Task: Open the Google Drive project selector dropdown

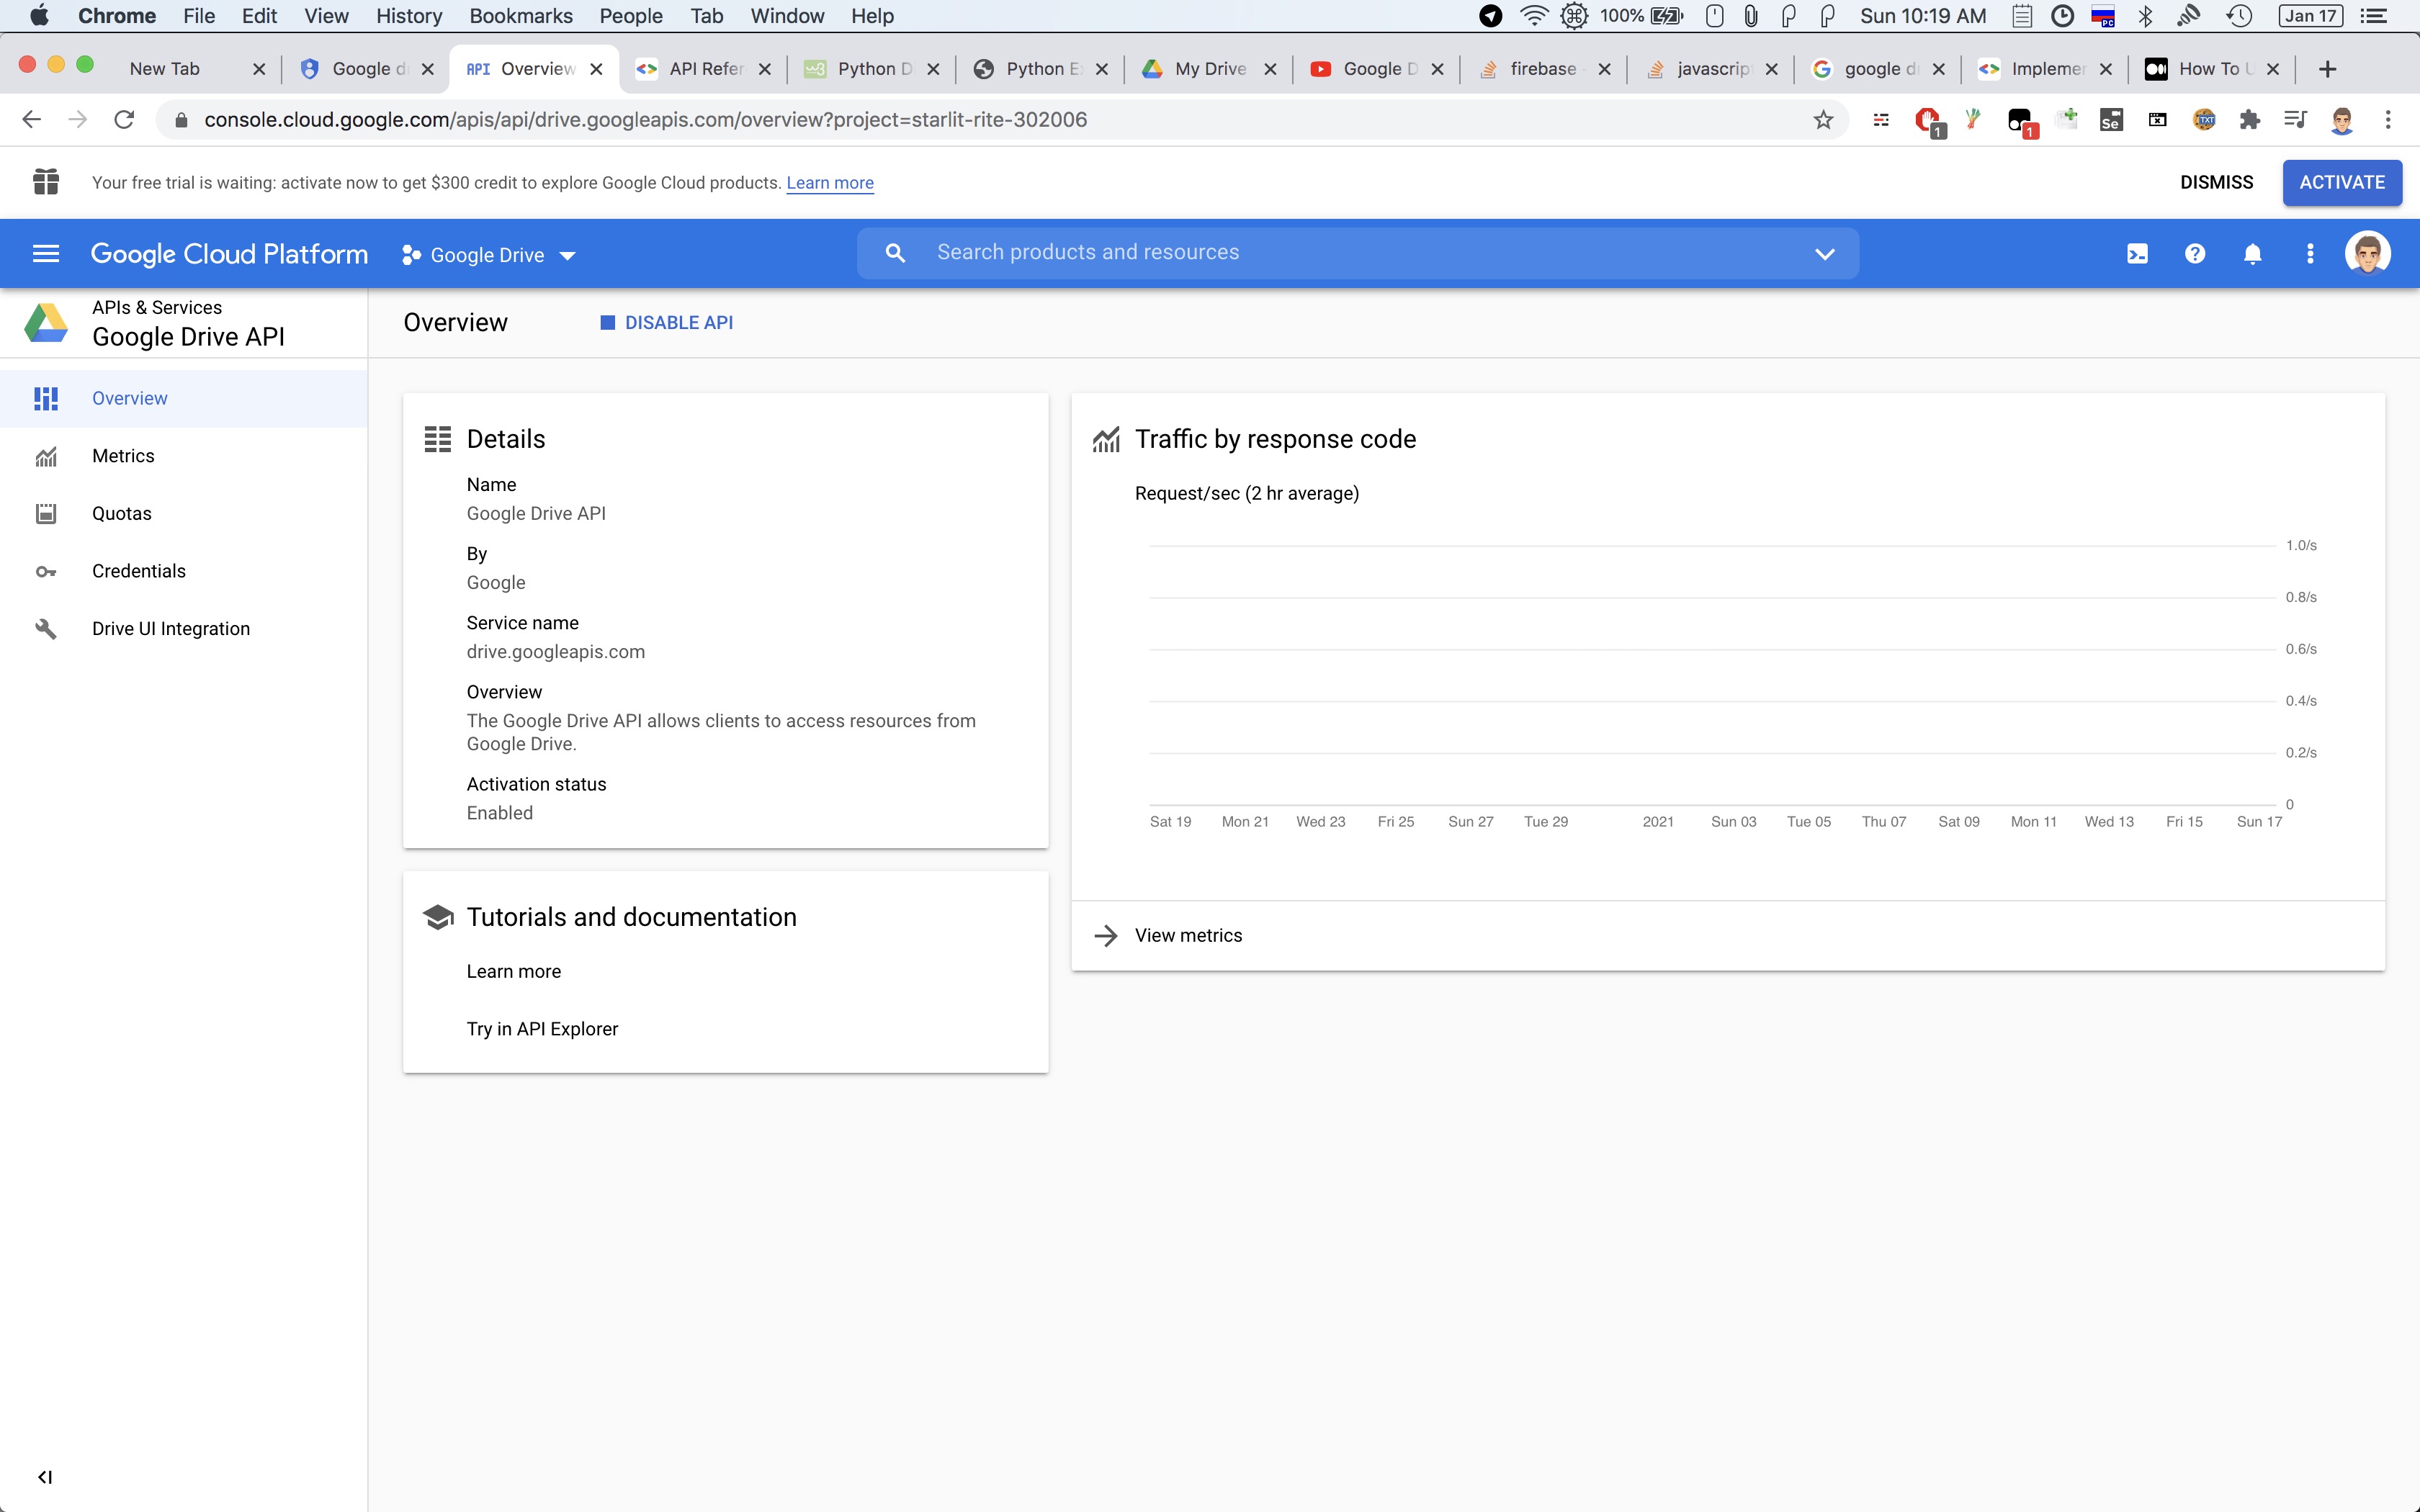Action: (x=488, y=255)
